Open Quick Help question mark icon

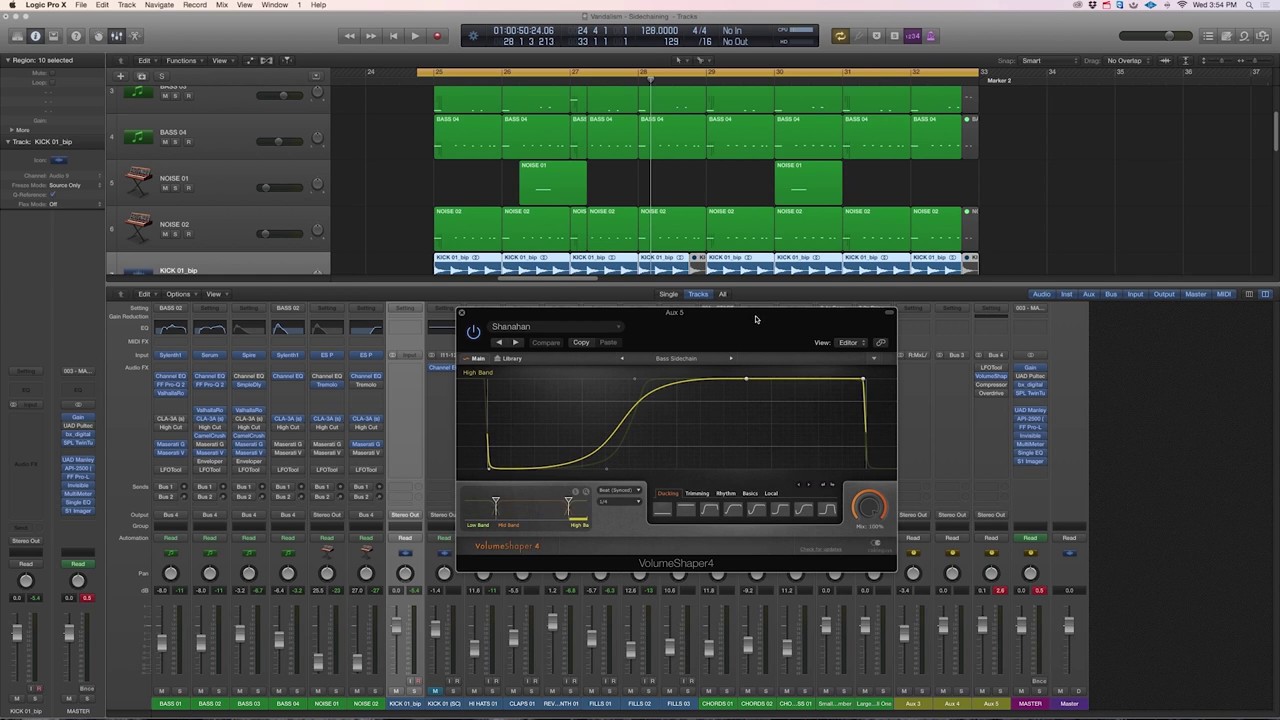[x=76, y=36]
